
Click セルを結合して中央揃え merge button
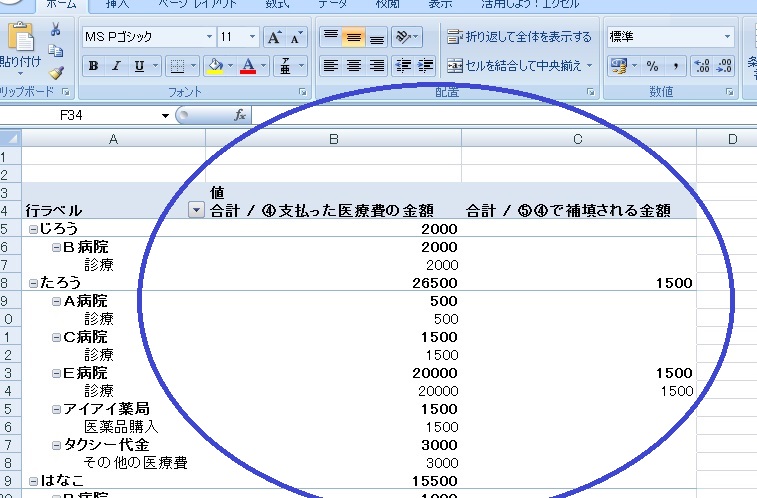tap(514, 66)
